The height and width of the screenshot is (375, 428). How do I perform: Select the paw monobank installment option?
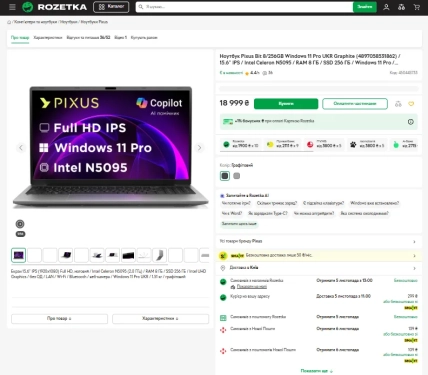(x=367, y=145)
